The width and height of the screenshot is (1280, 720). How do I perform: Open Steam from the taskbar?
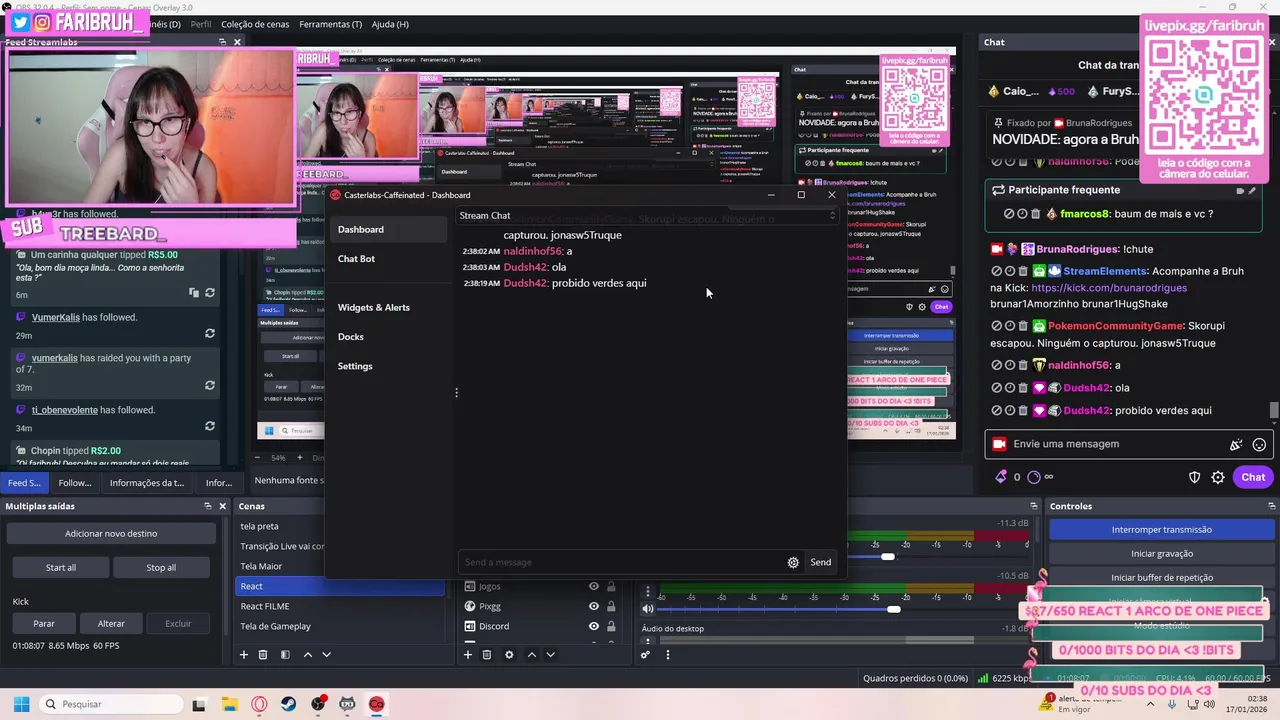(x=288, y=704)
